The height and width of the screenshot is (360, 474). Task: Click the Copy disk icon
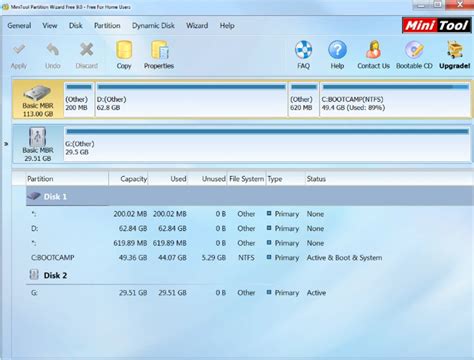[x=124, y=50]
